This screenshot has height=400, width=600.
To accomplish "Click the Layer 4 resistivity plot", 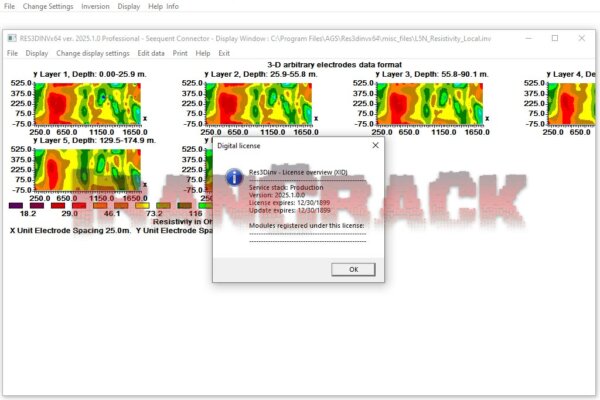I will point(572,104).
